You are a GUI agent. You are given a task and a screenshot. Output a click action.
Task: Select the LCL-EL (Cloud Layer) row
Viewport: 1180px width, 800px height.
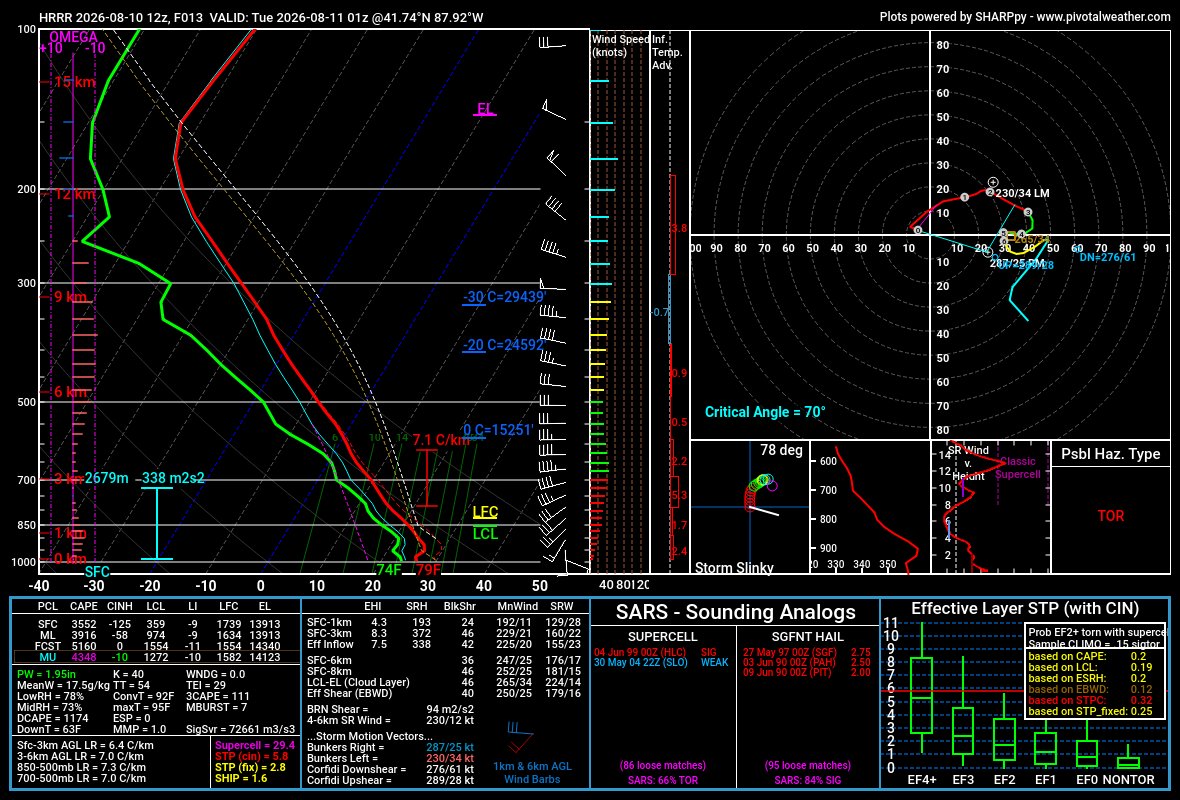pos(444,682)
